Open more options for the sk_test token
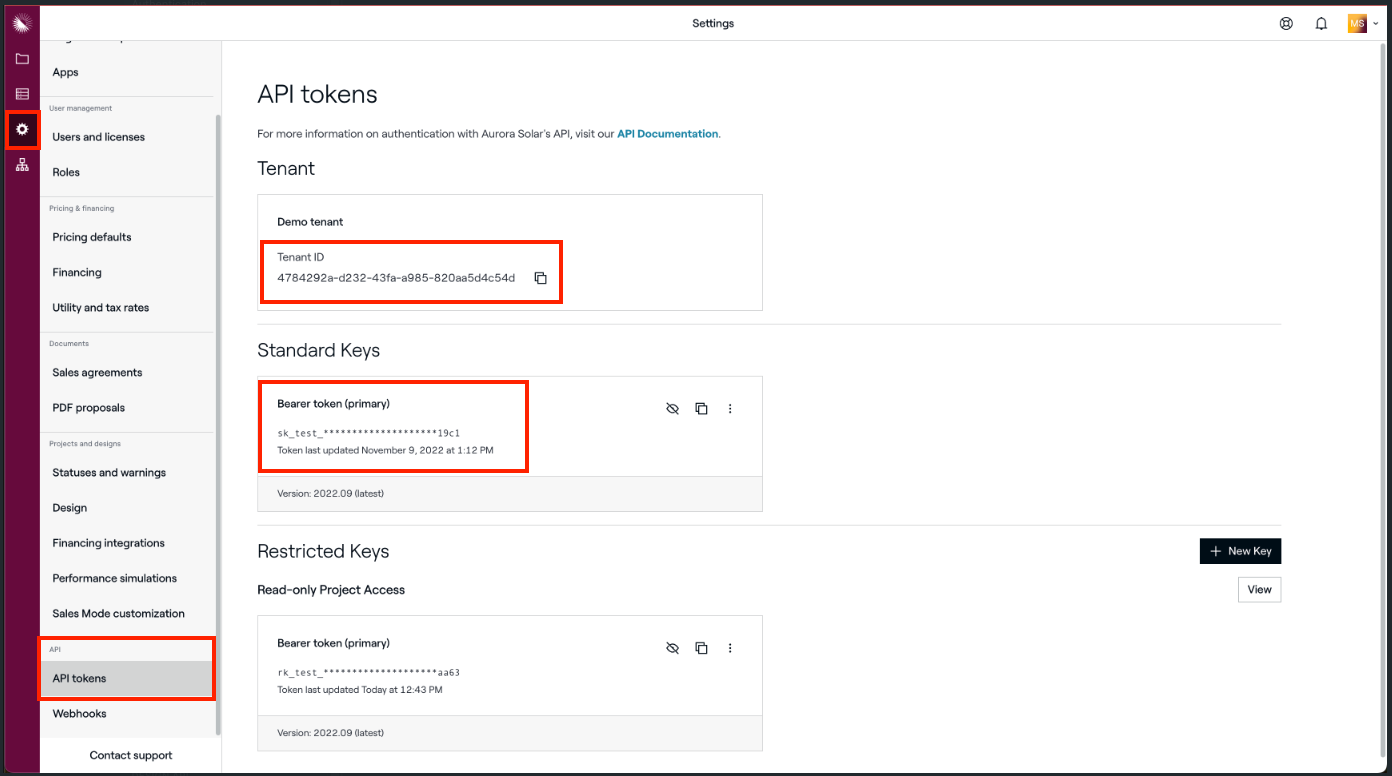This screenshot has height=776, width=1392. (x=730, y=408)
